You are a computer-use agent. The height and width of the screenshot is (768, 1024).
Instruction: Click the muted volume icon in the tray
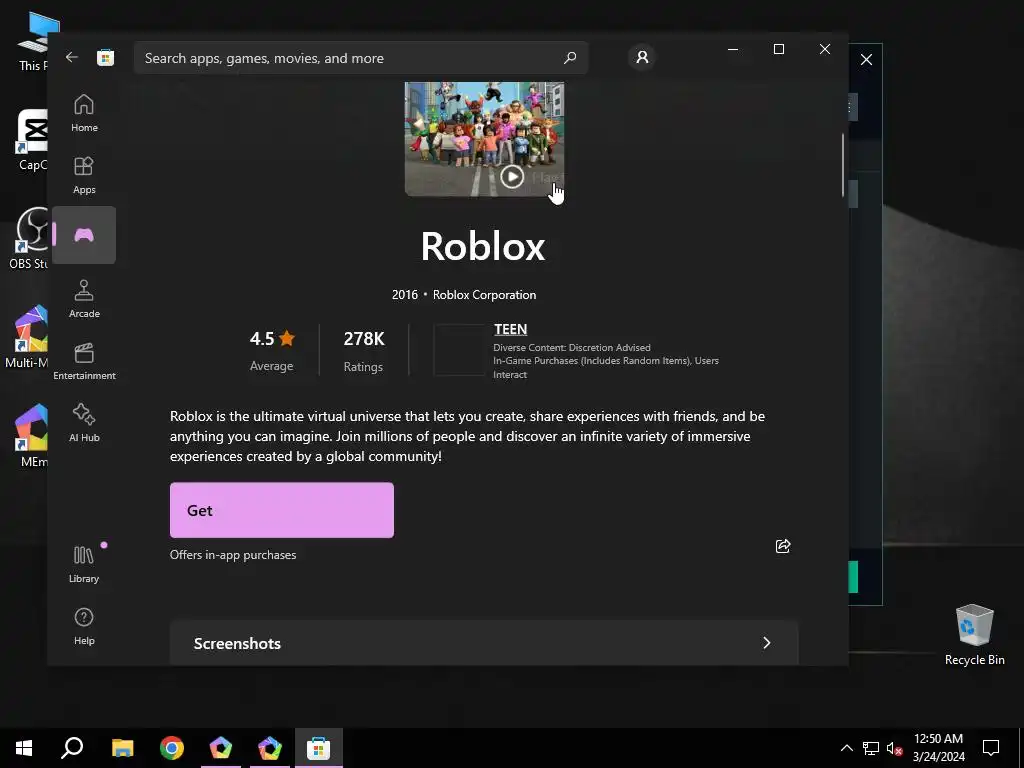895,748
